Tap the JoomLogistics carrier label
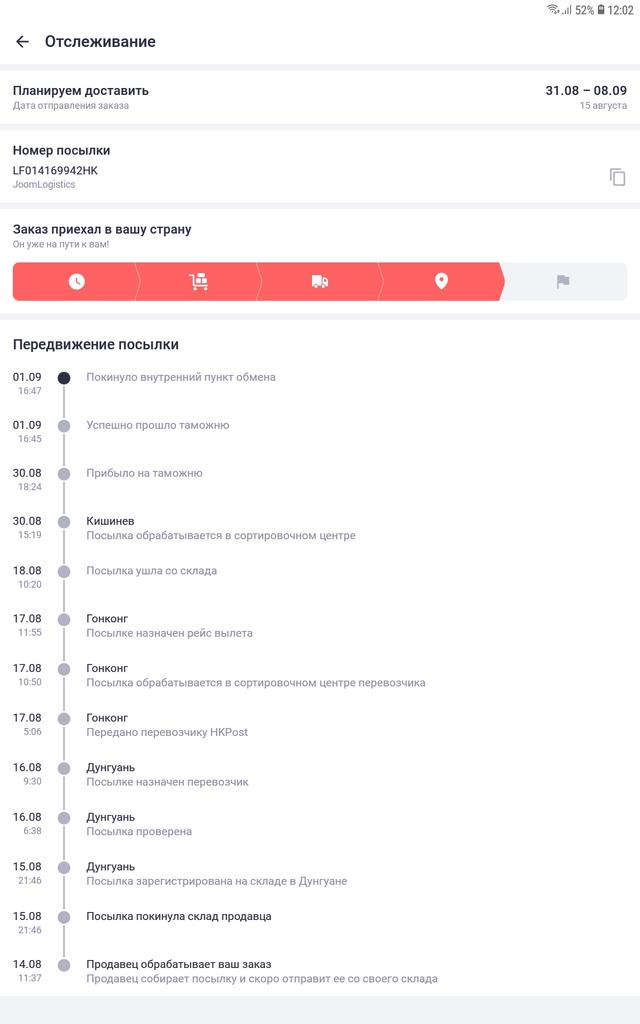The height and width of the screenshot is (1024, 640). (44, 185)
